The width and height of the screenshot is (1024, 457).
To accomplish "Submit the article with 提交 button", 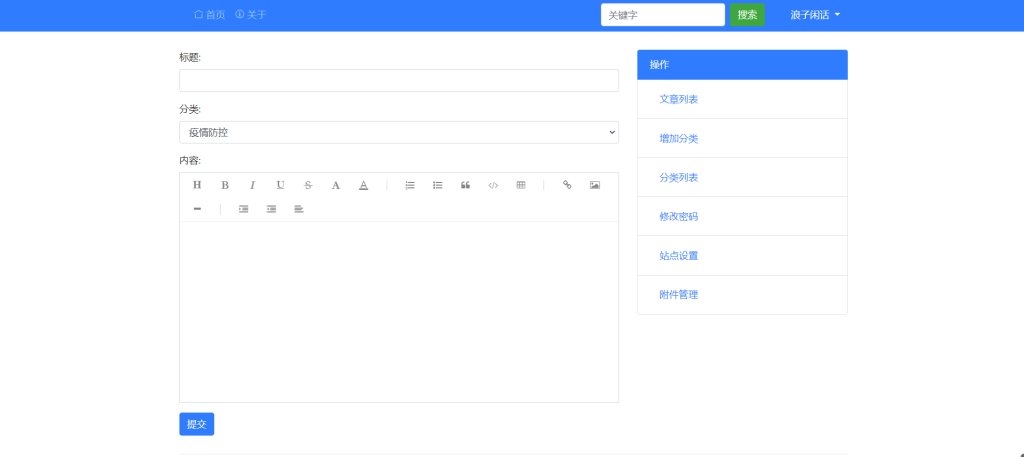I will coord(197,424).
